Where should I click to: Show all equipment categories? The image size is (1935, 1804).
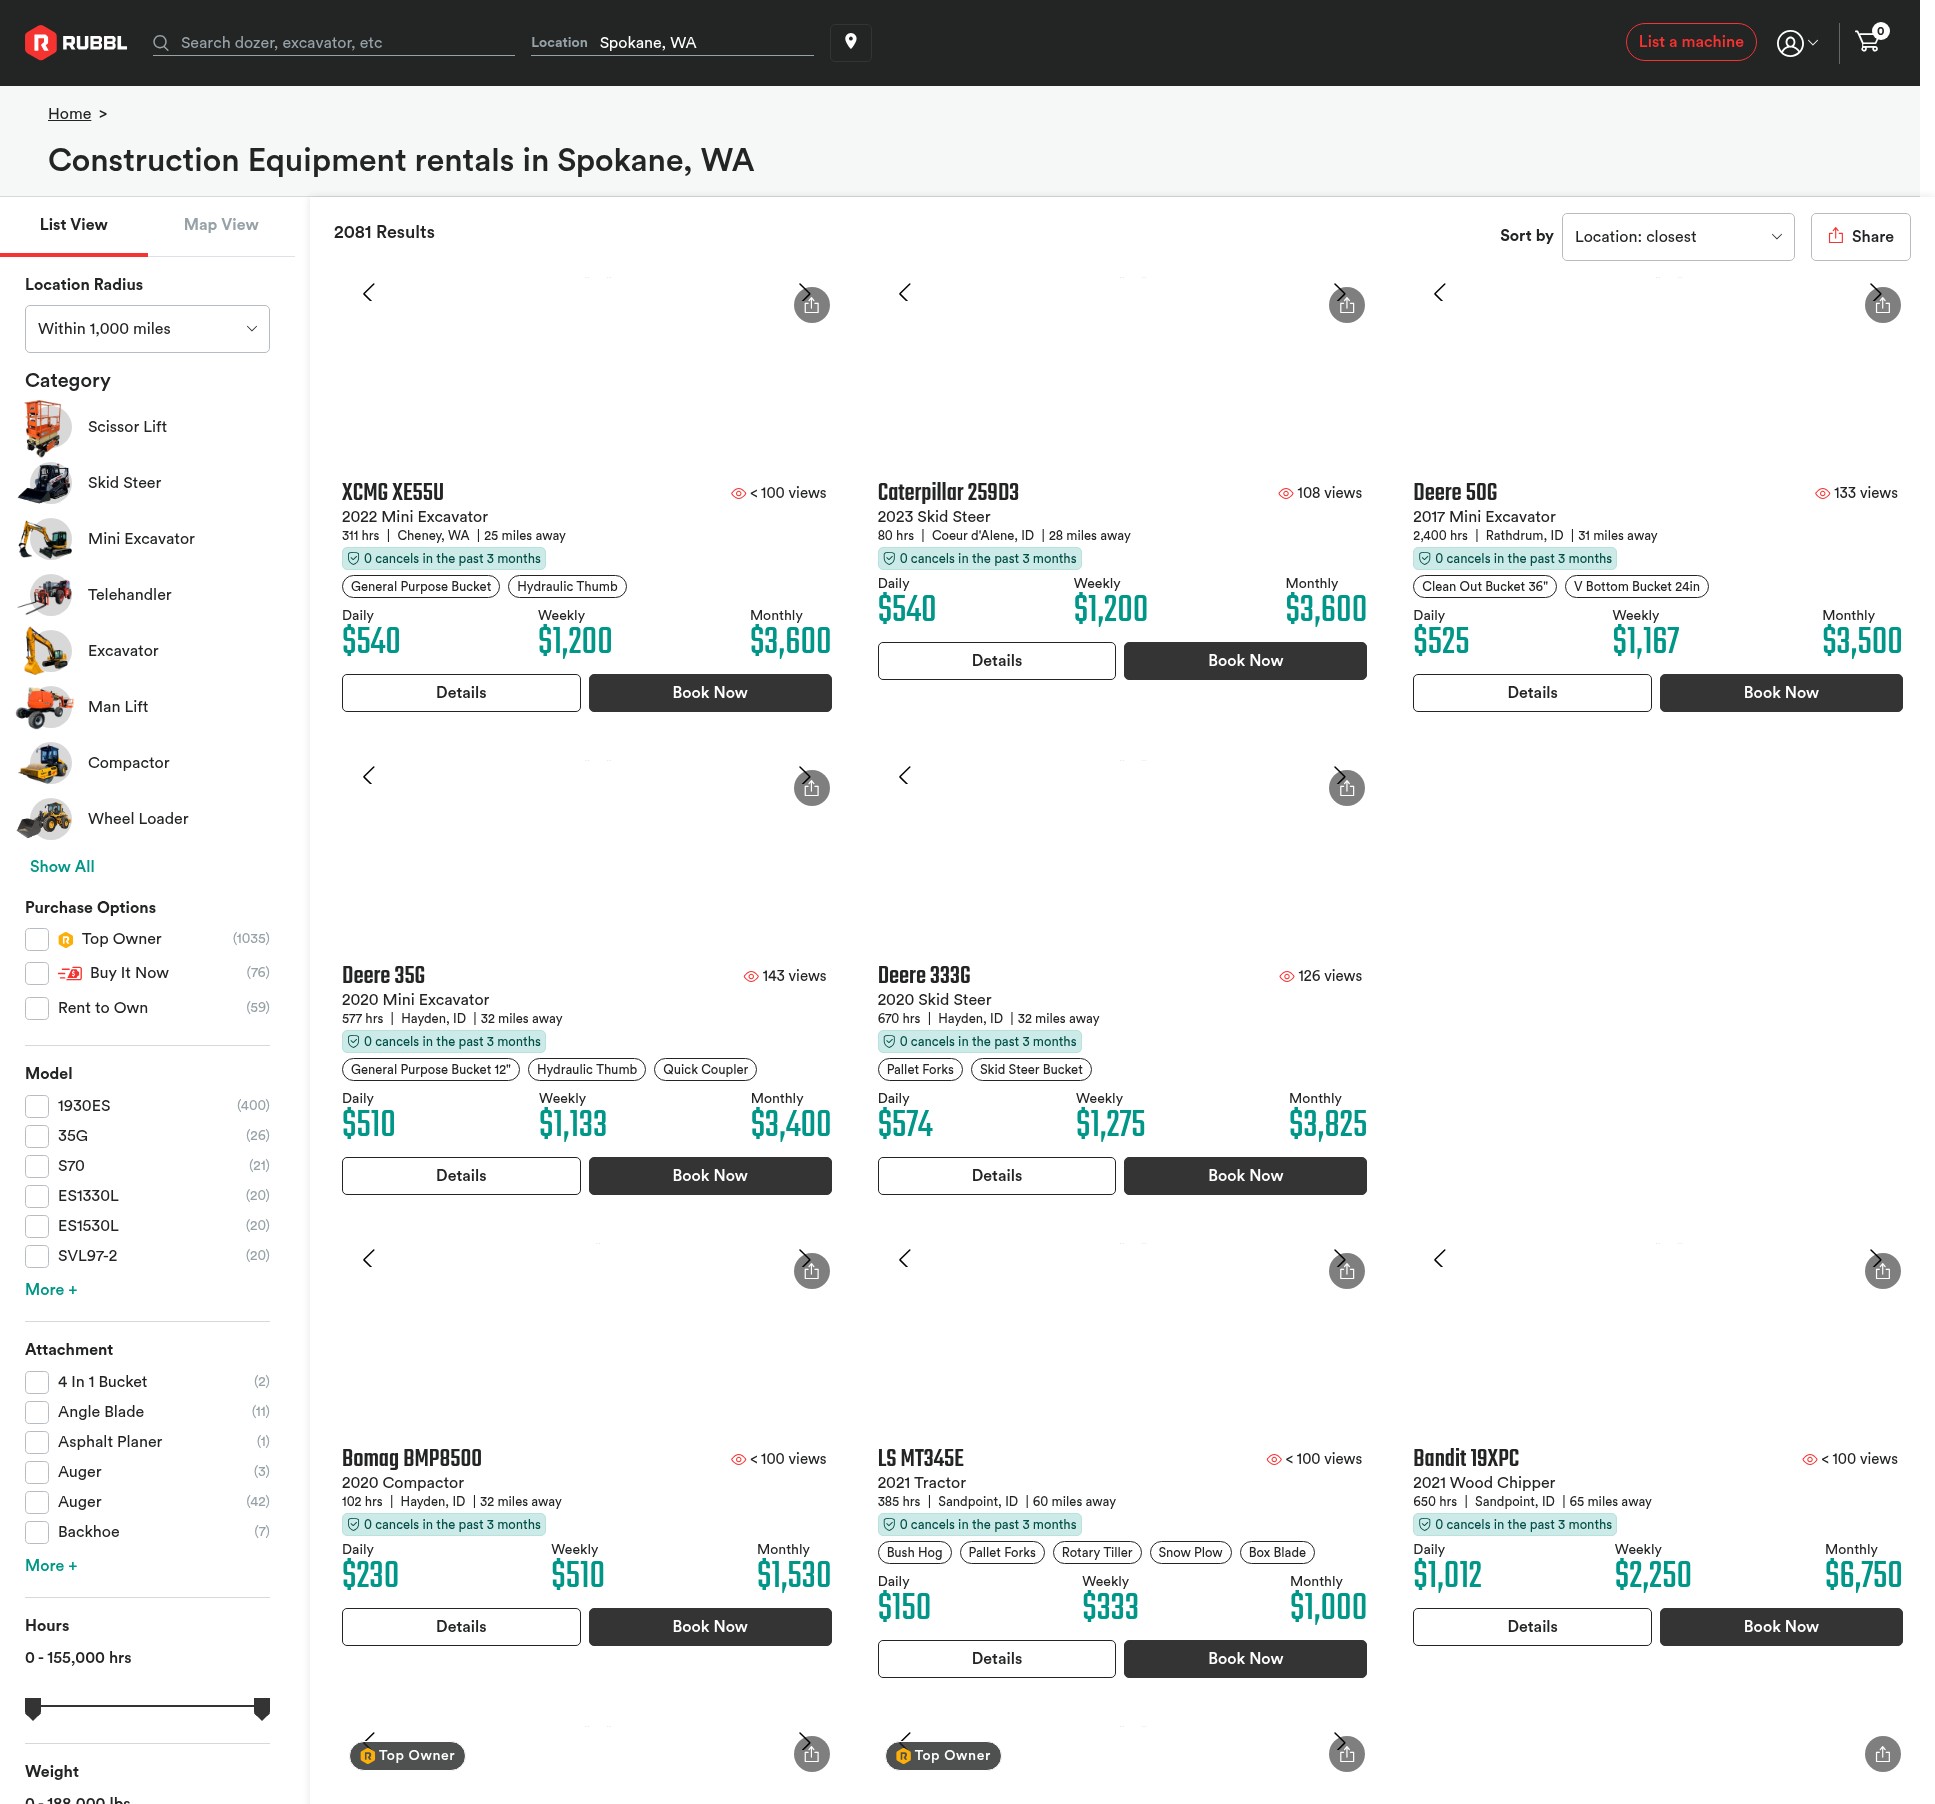coord(62,867)
